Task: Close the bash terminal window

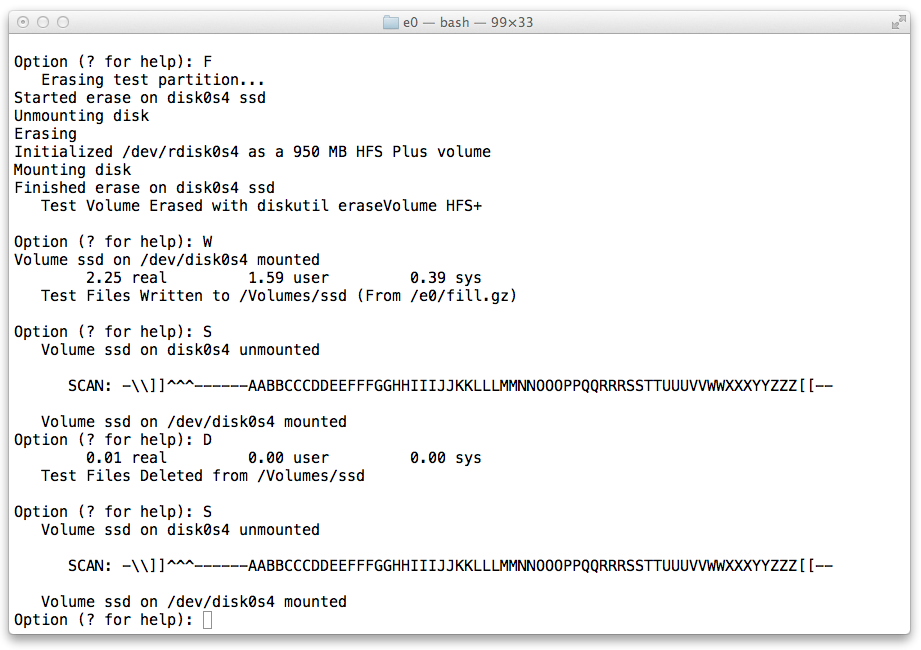Action: coord(23,22)
